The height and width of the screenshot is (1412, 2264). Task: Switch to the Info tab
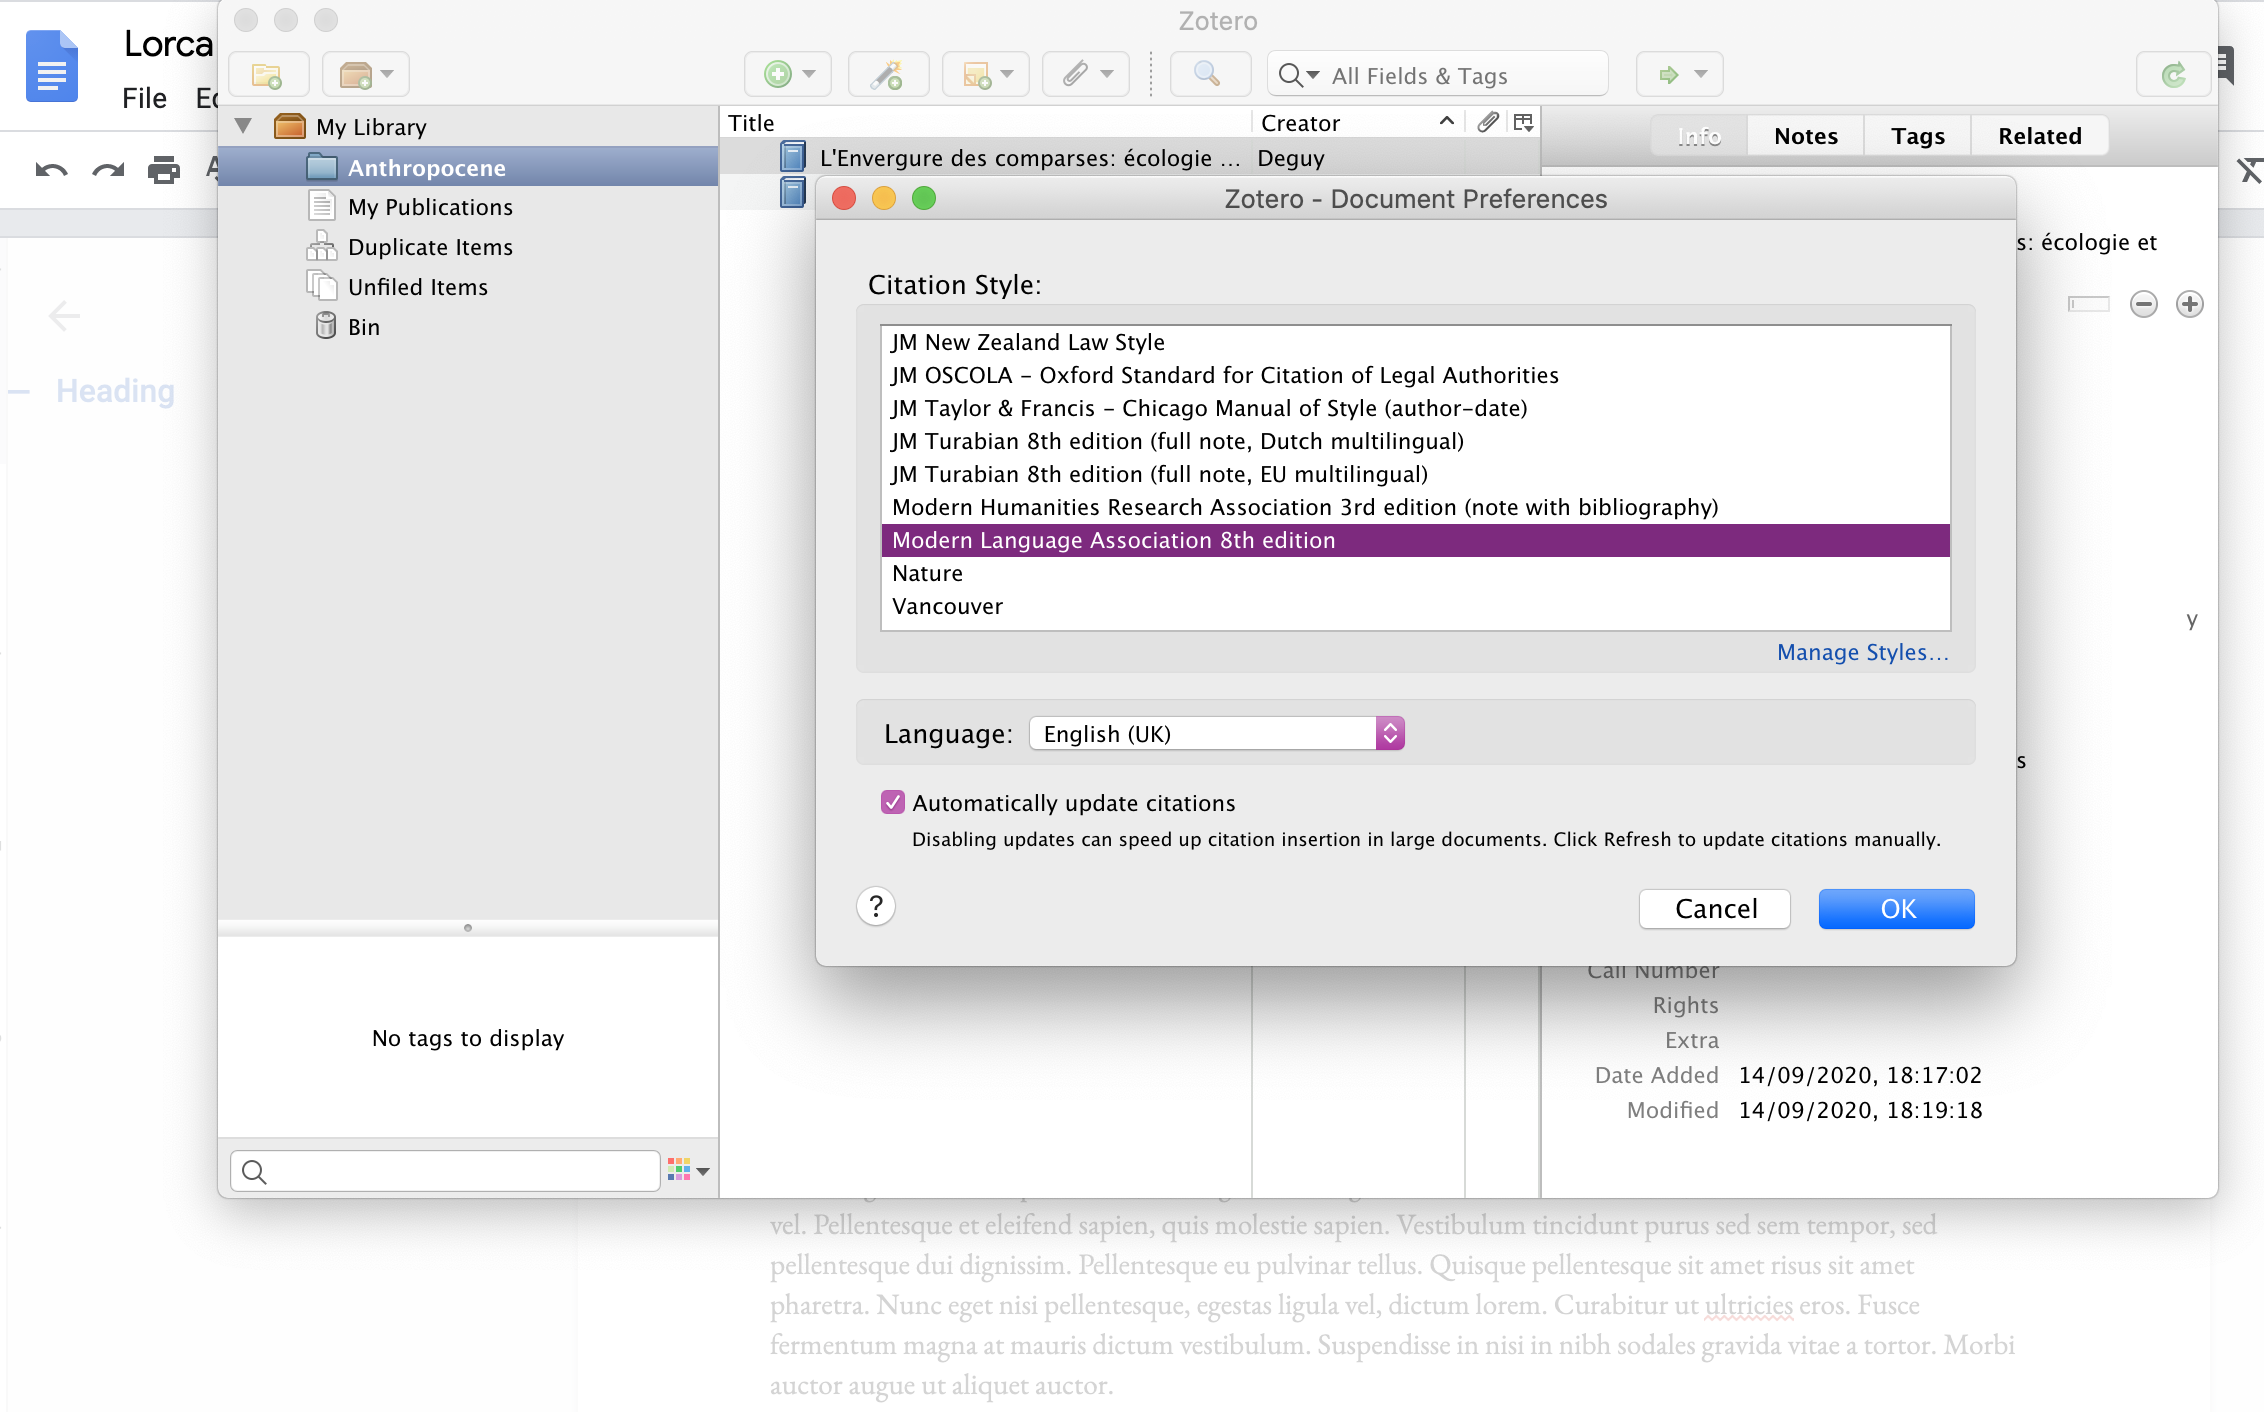[x=1698, y=136]
